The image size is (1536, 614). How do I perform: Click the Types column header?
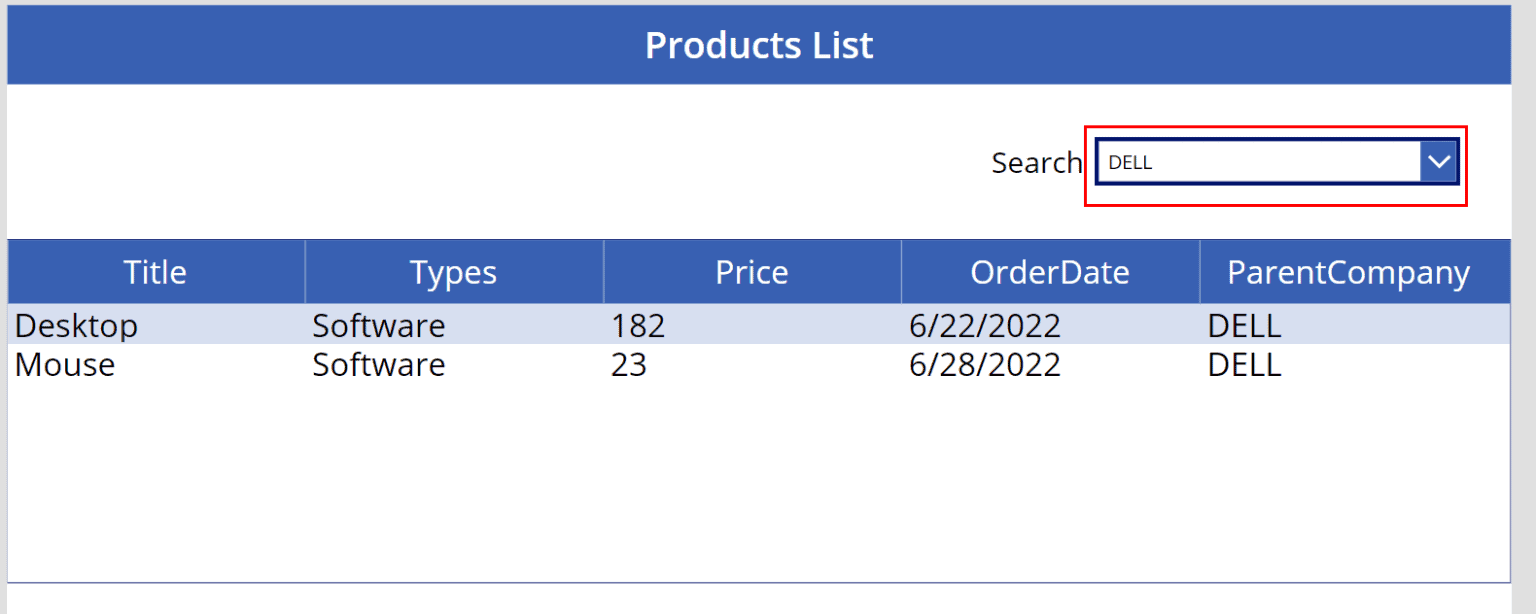[453, 271]
